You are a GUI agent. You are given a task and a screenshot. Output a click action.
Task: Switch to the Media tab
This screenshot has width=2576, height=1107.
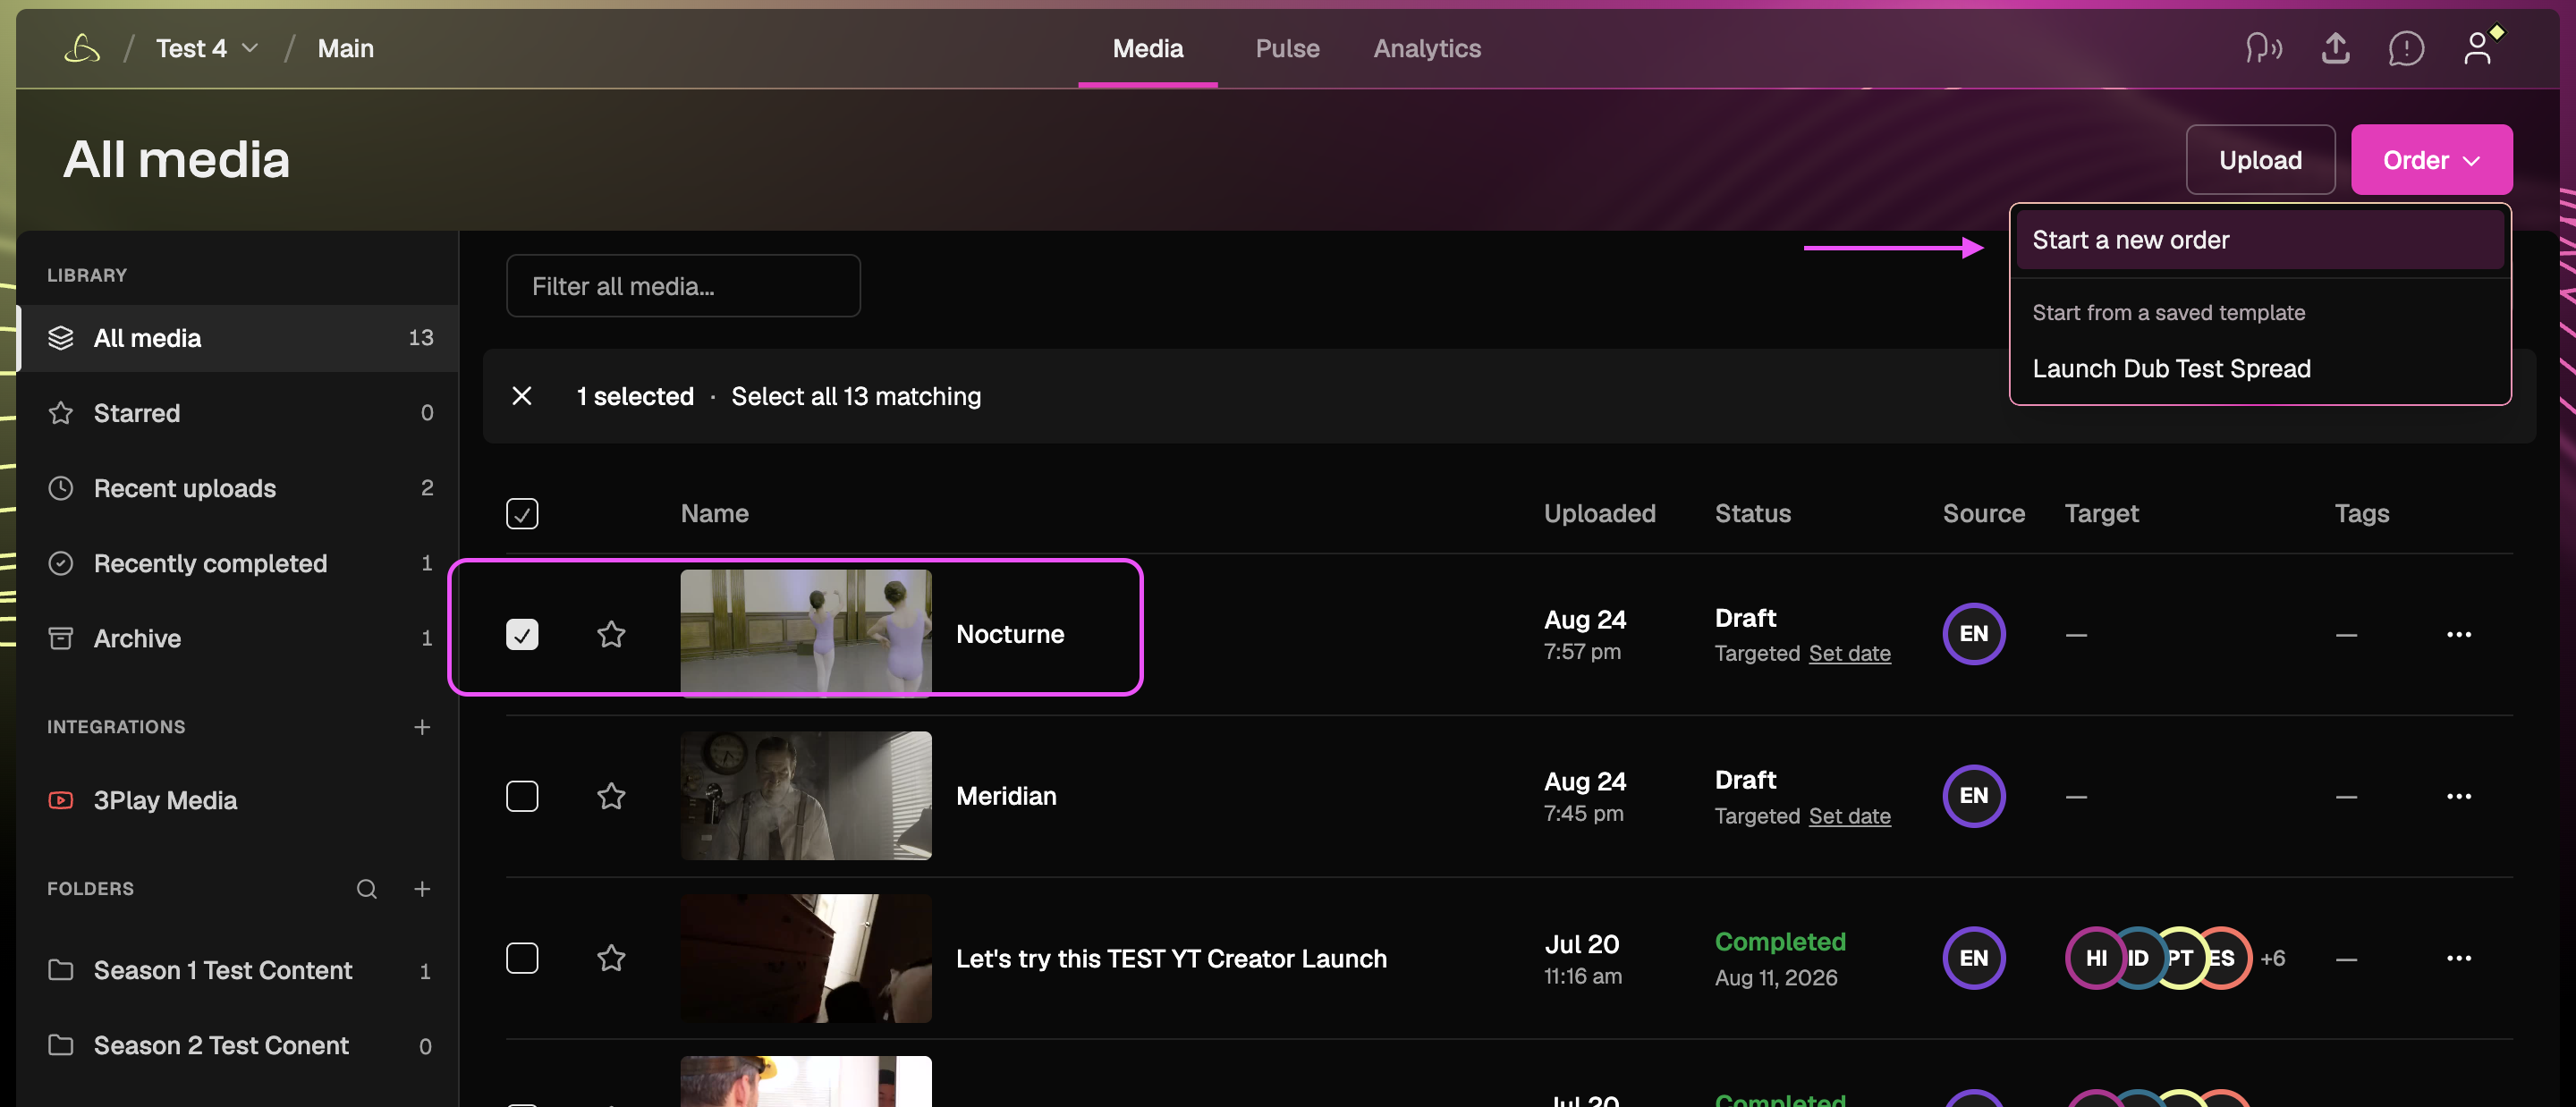coord(1147,48)
